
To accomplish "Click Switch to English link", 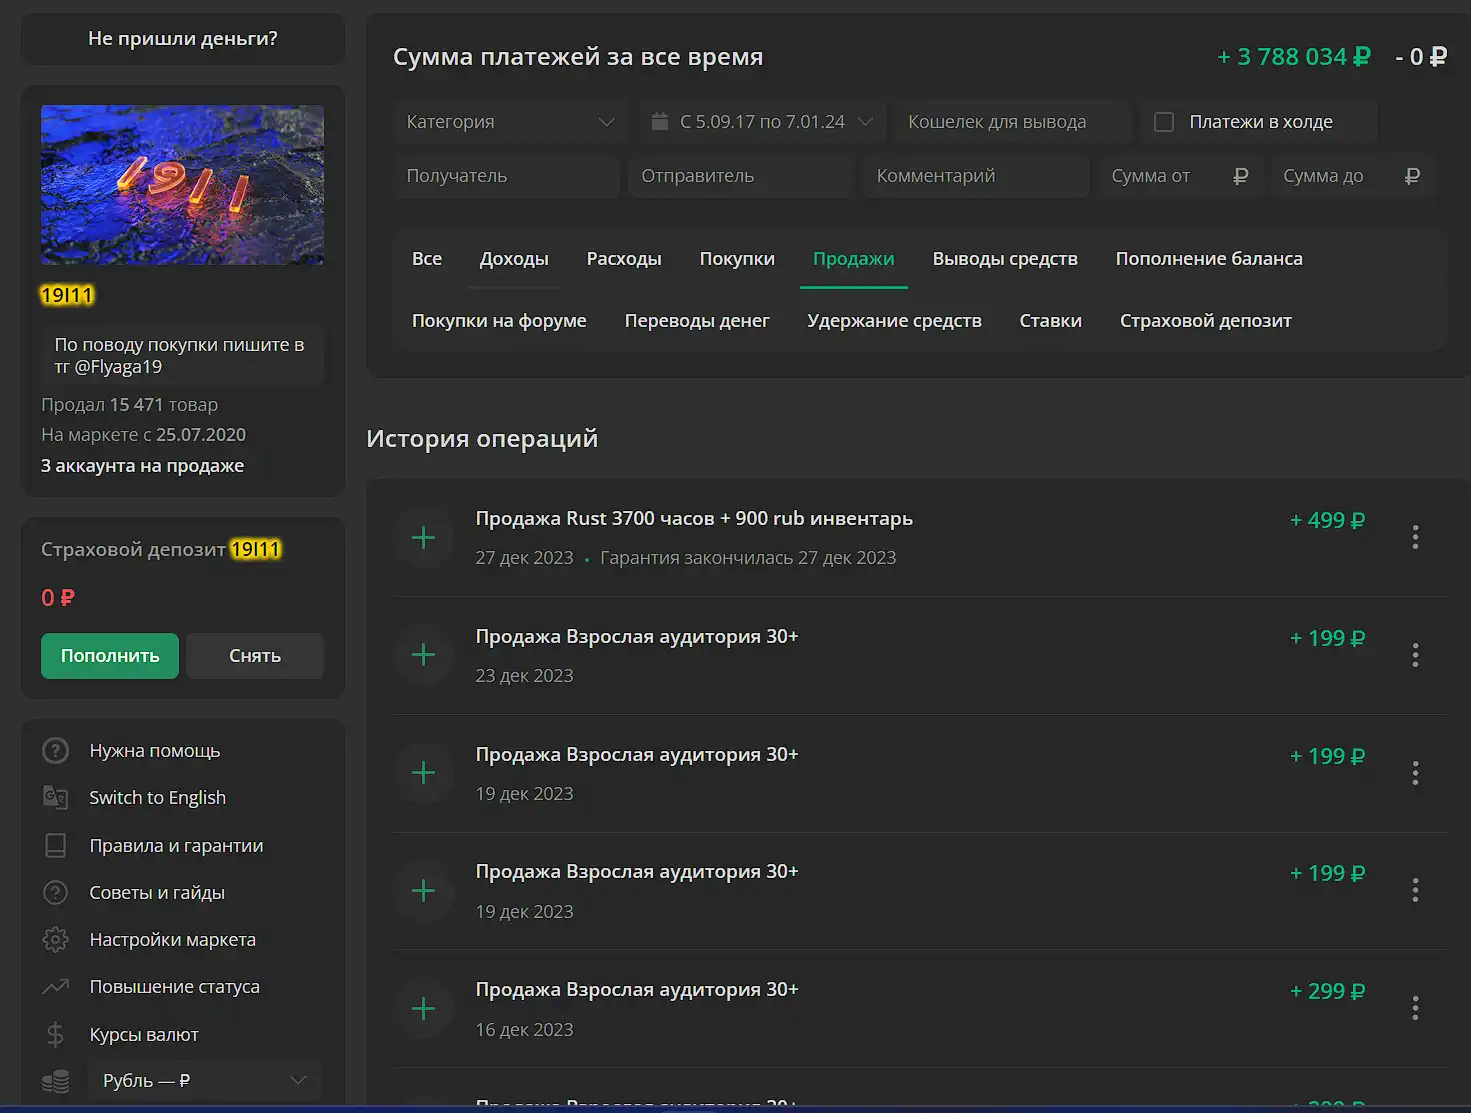I will coord(157,798).
